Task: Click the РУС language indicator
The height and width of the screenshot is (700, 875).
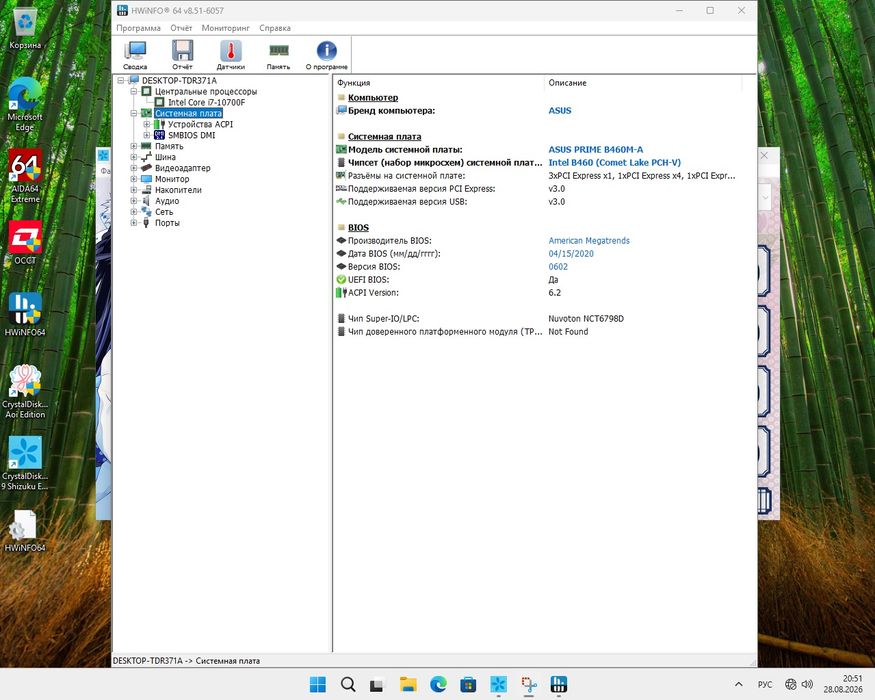Action: 765,684
